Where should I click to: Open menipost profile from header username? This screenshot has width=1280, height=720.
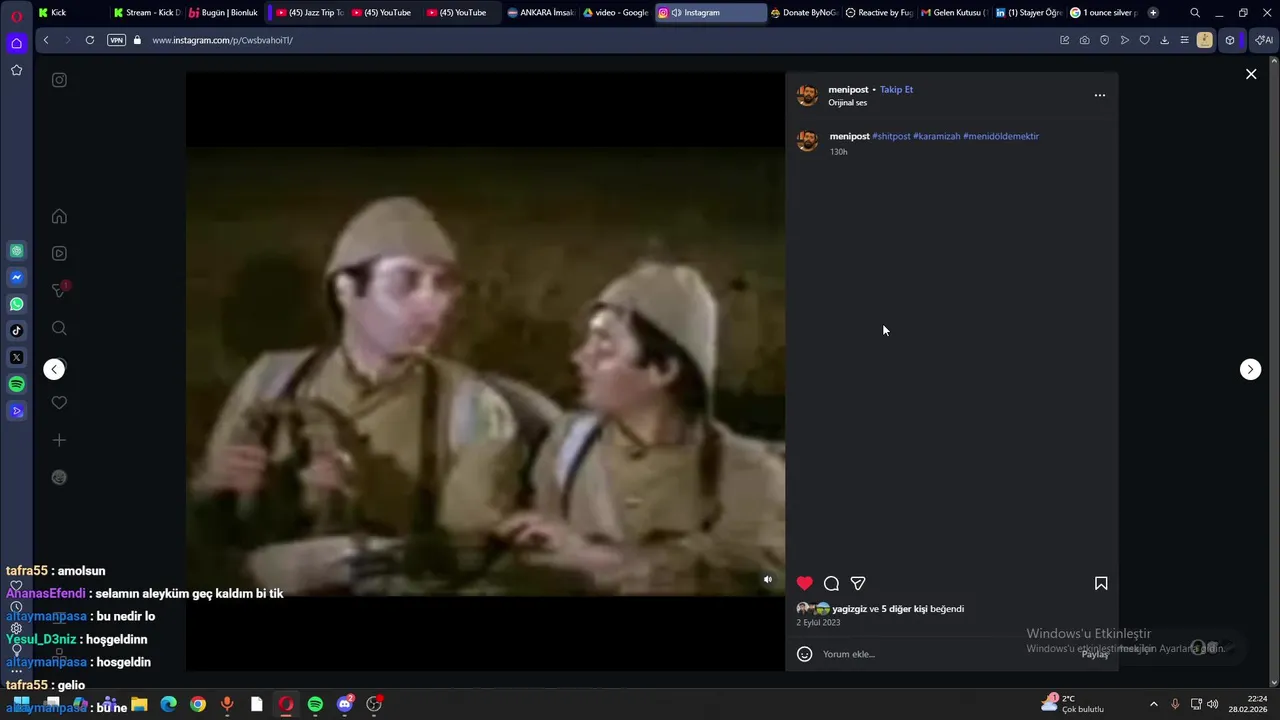coord(848,89)
